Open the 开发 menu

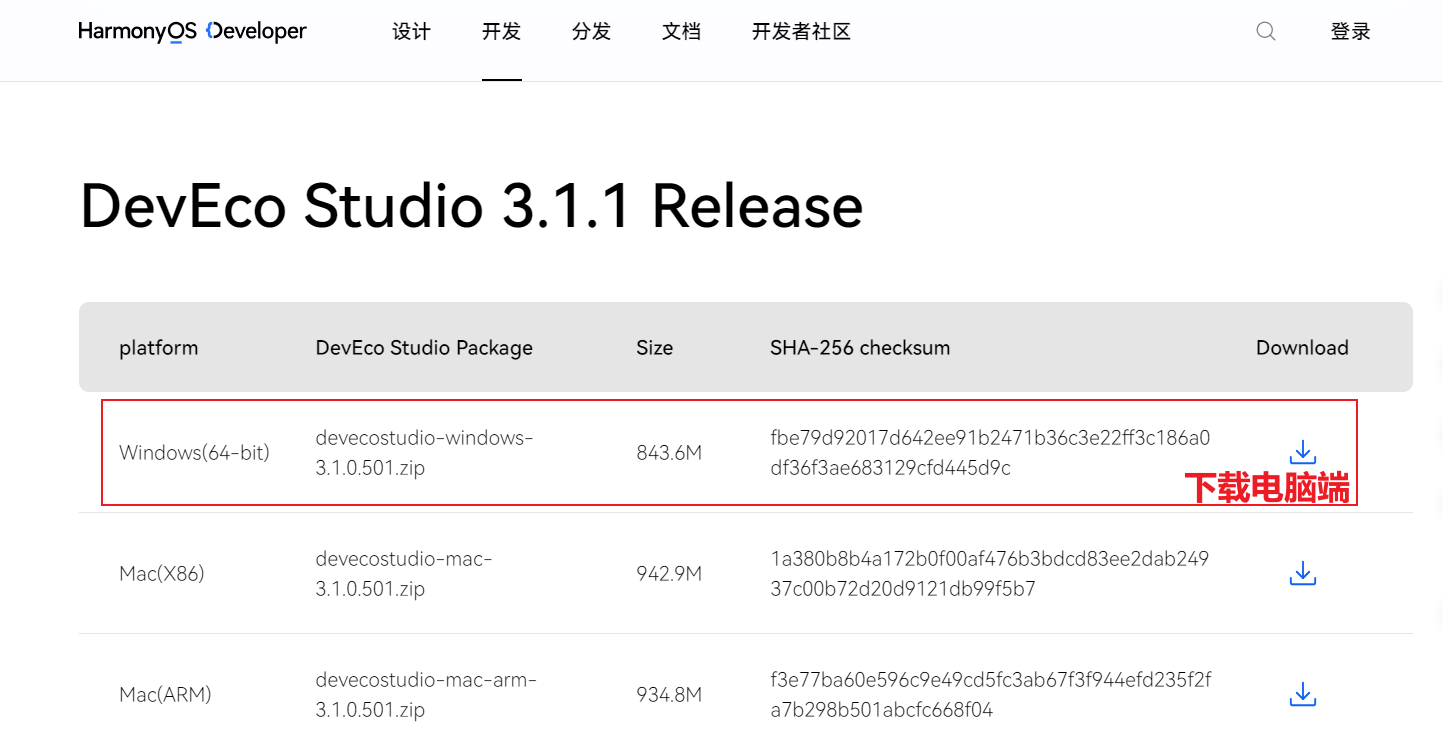(x=501, y=32)
